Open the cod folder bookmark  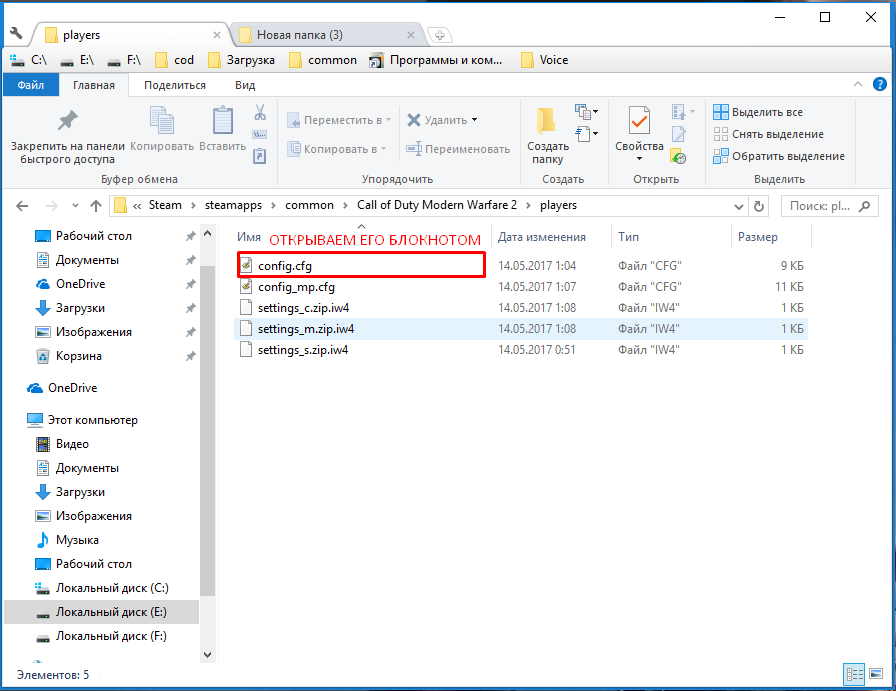[175, 60]
